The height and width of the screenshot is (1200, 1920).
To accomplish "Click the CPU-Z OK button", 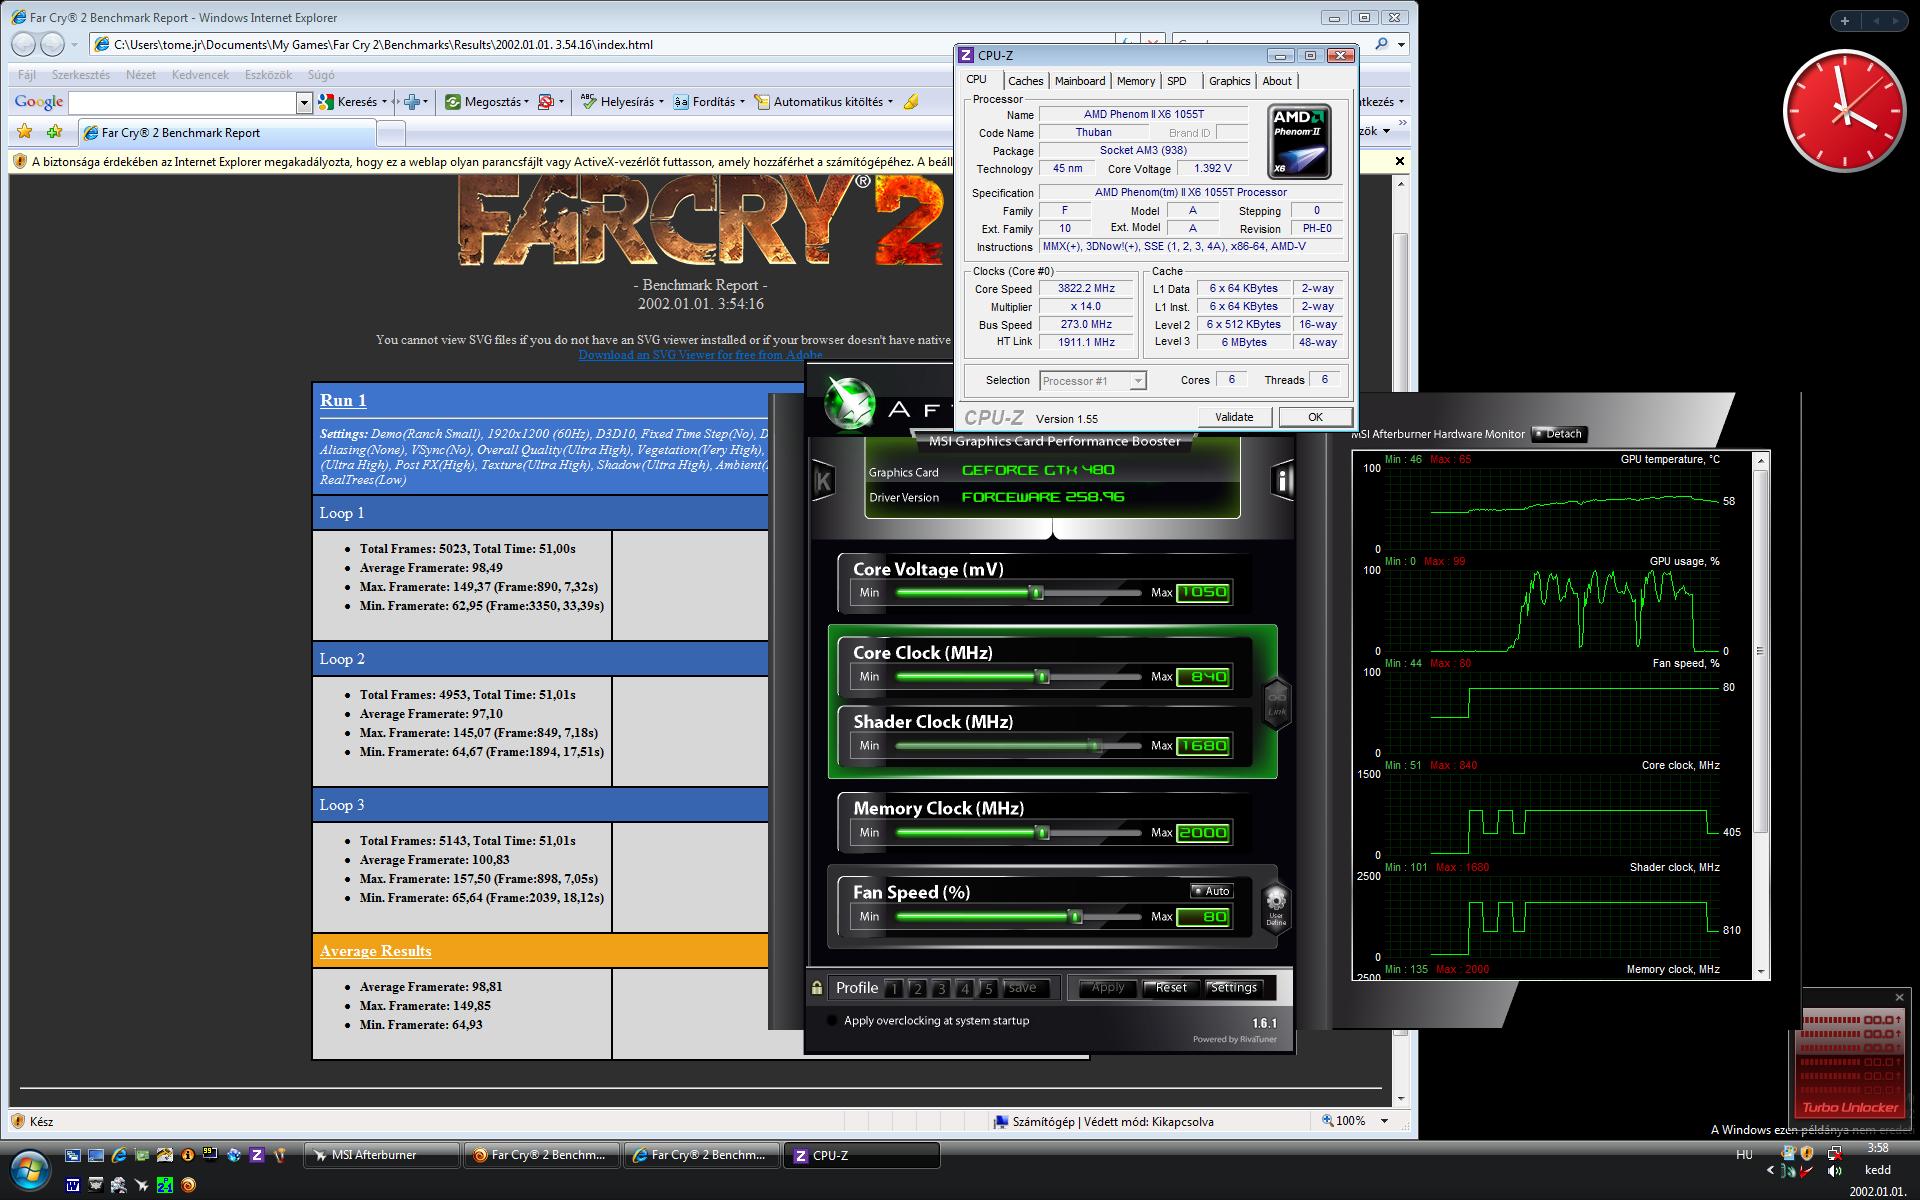I will 1315,417.
